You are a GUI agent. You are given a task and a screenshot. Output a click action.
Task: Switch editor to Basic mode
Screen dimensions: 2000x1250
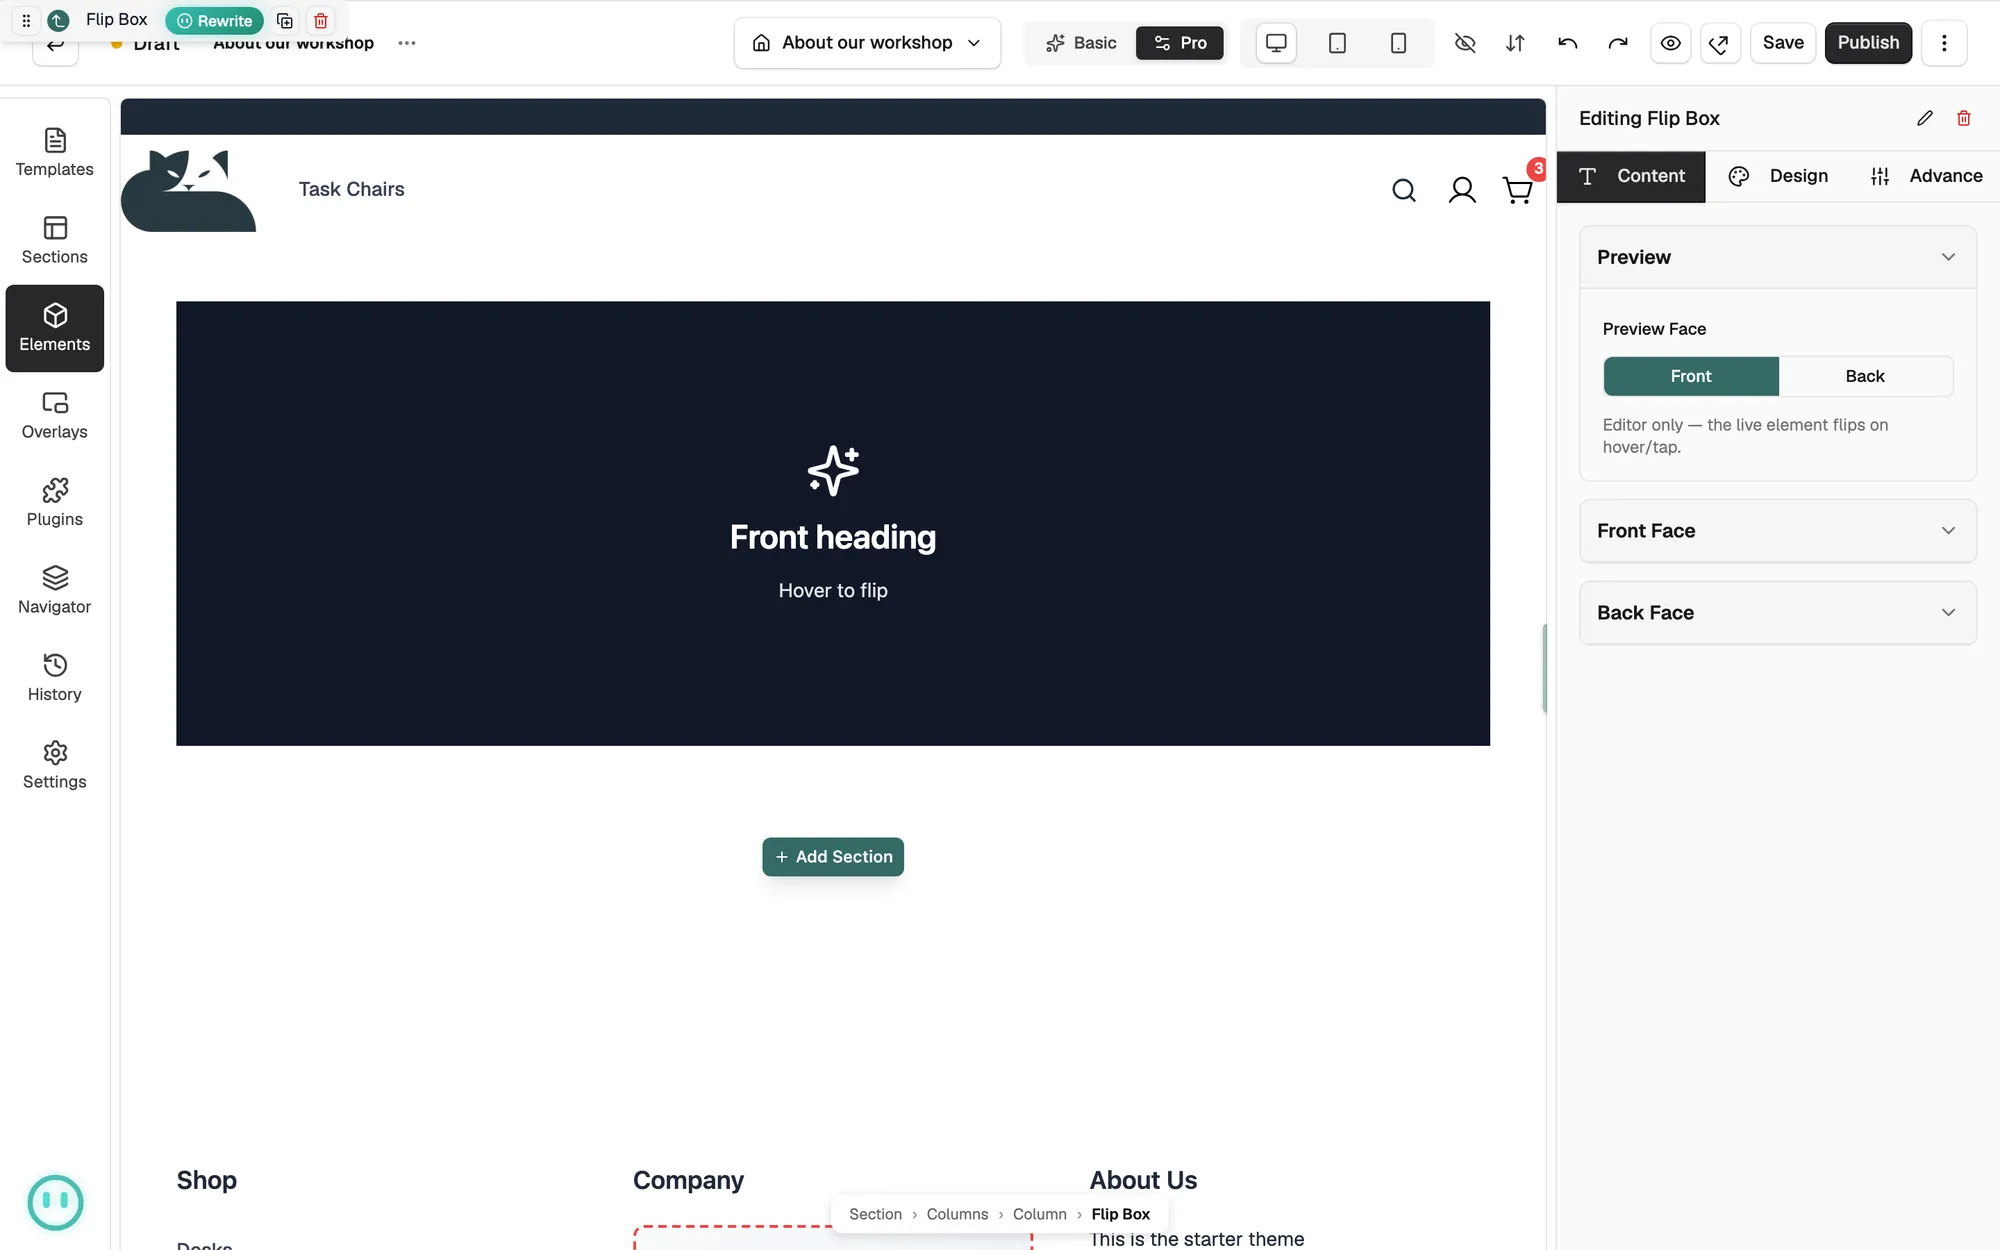[1081, 43]
